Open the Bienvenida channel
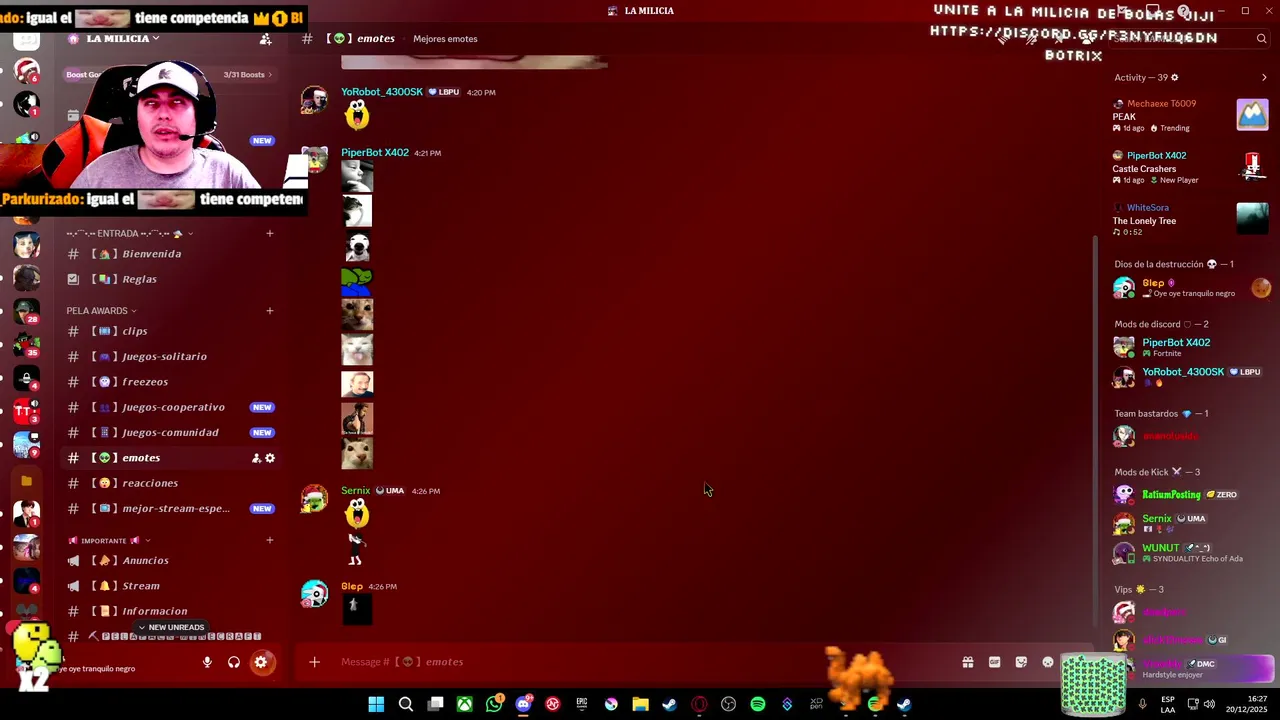This screenshot has height=720, width=1280. (170, 254)
